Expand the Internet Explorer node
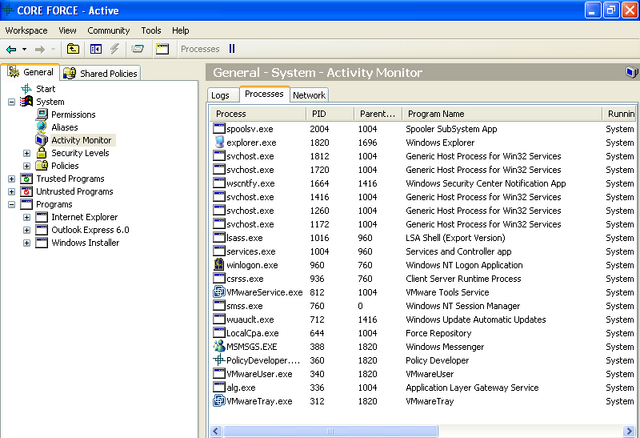640x438 pixels. [x=27, y=217]
